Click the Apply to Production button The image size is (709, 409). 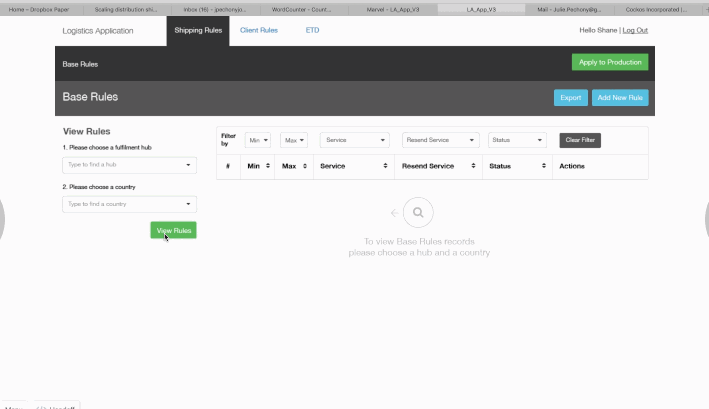click(610, 62)
